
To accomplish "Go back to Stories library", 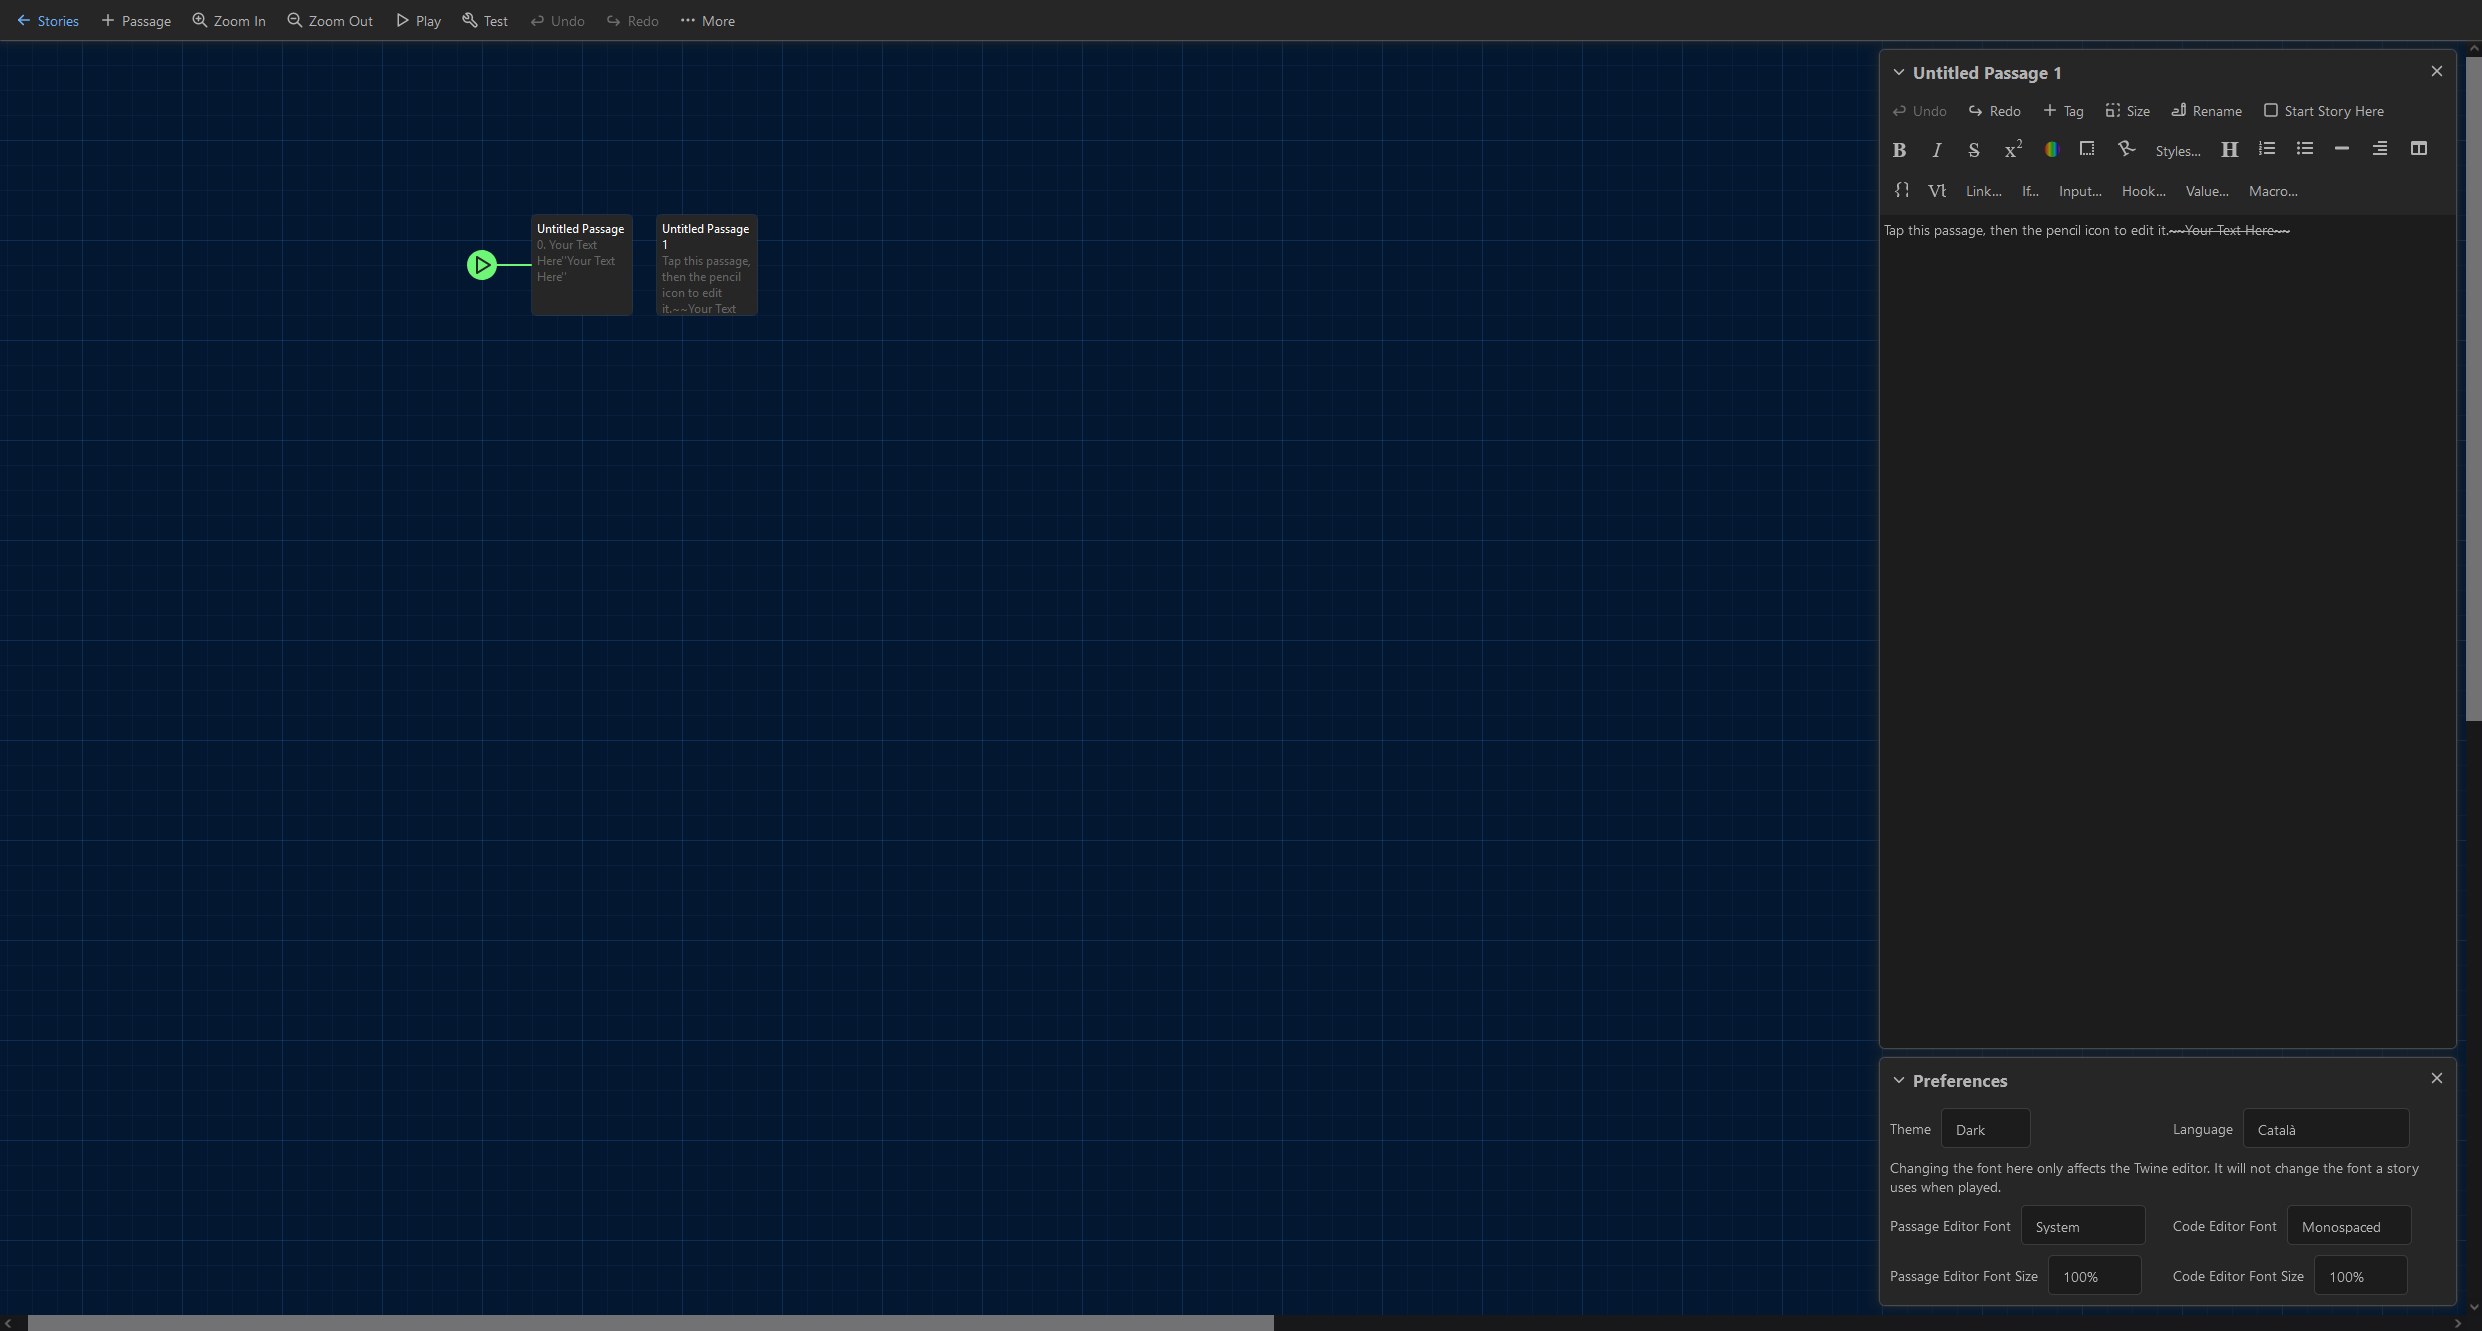I will pyautogui.click(x=48, y=21).
